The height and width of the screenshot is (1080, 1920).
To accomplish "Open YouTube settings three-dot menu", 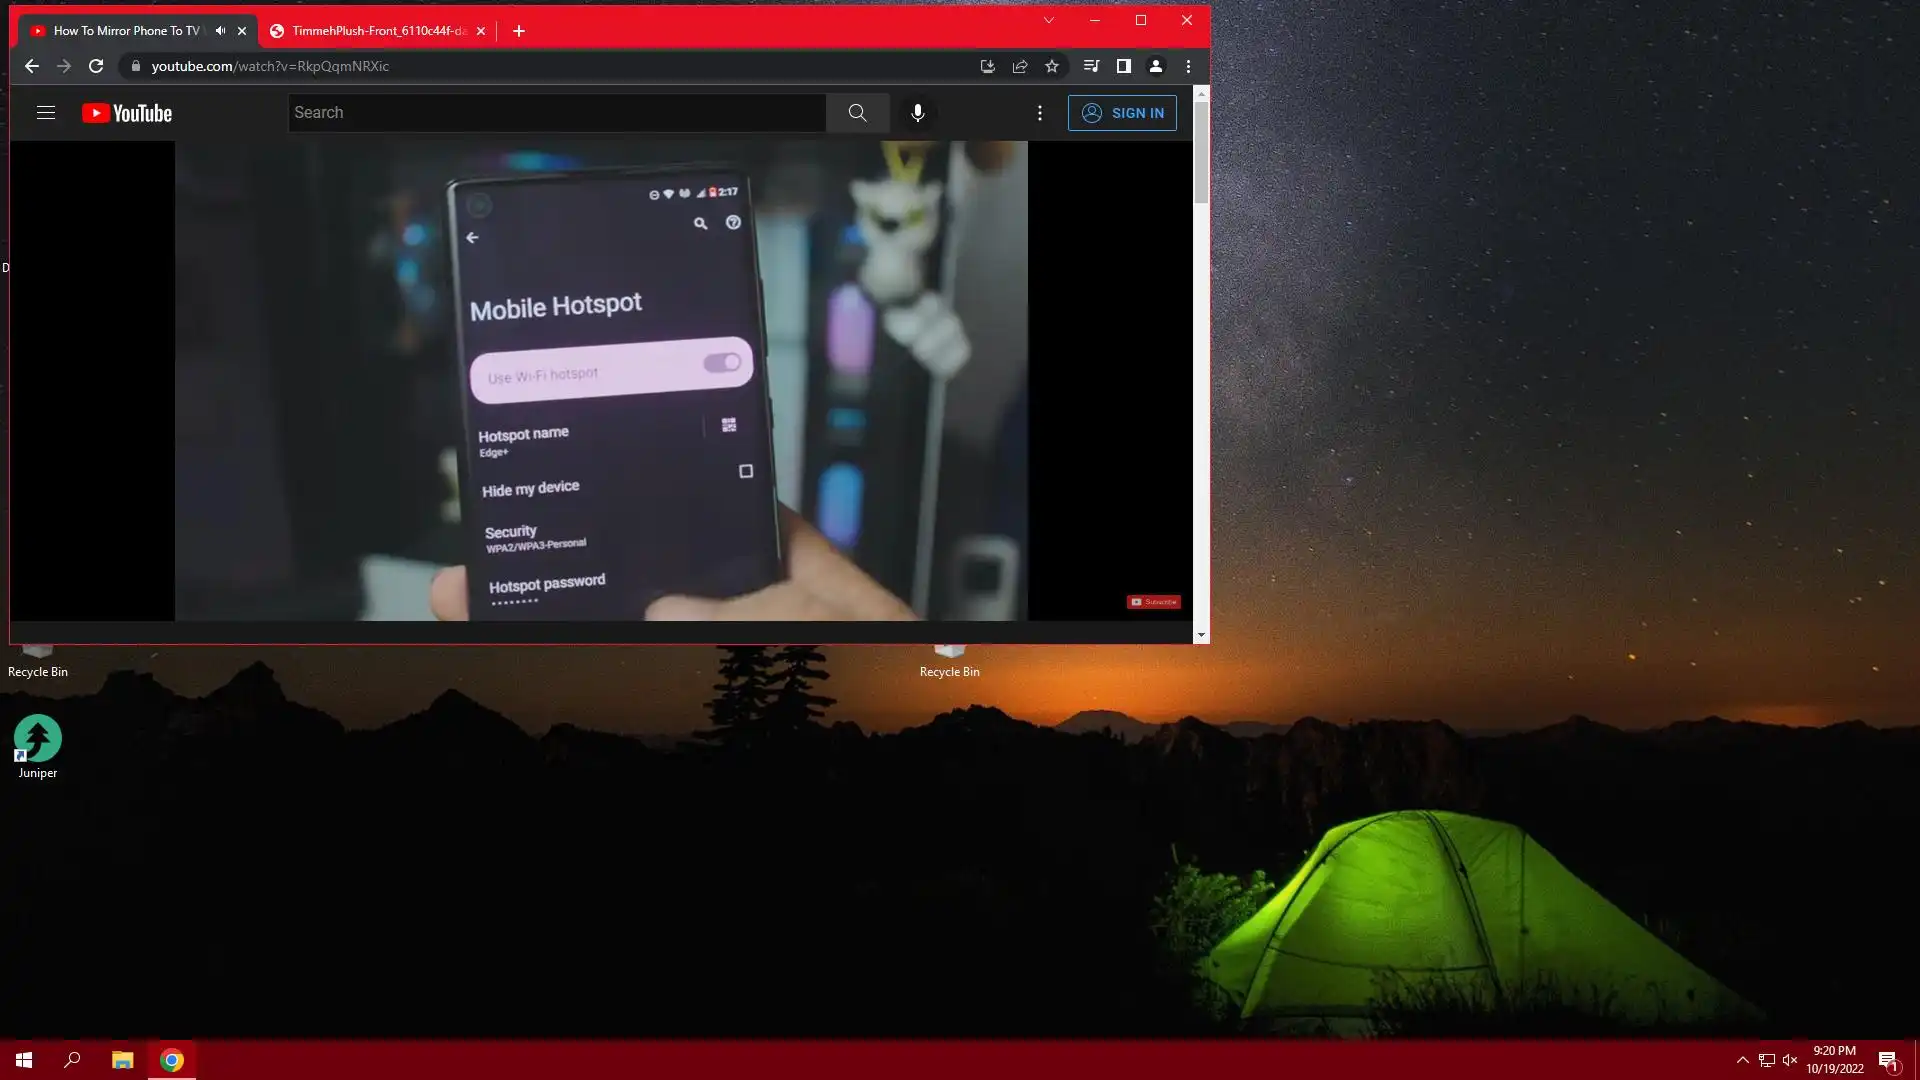I will click(1040, 113).
